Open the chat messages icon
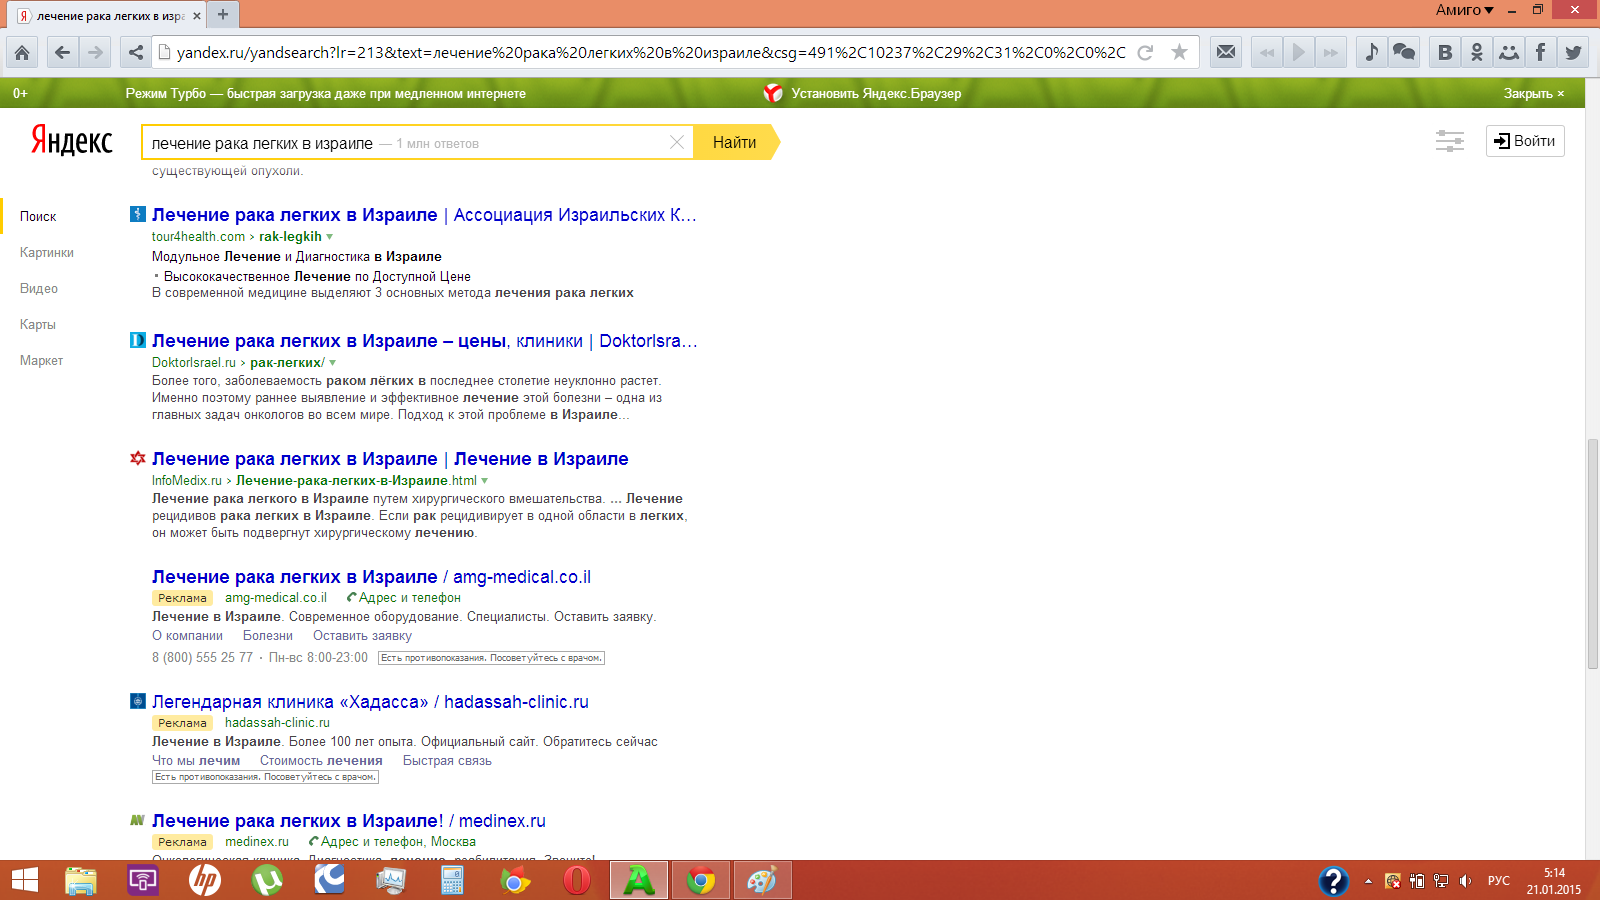 (x=1404, y=52)
